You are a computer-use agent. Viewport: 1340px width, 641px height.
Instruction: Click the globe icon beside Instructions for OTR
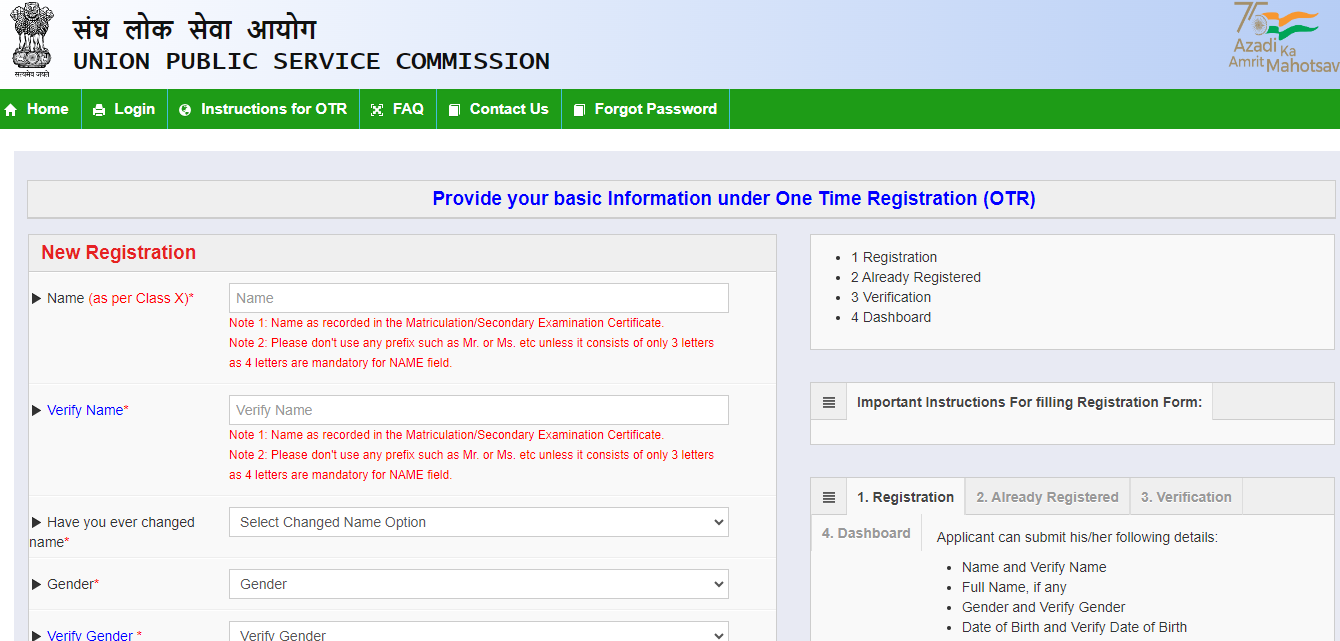[185, 110]
